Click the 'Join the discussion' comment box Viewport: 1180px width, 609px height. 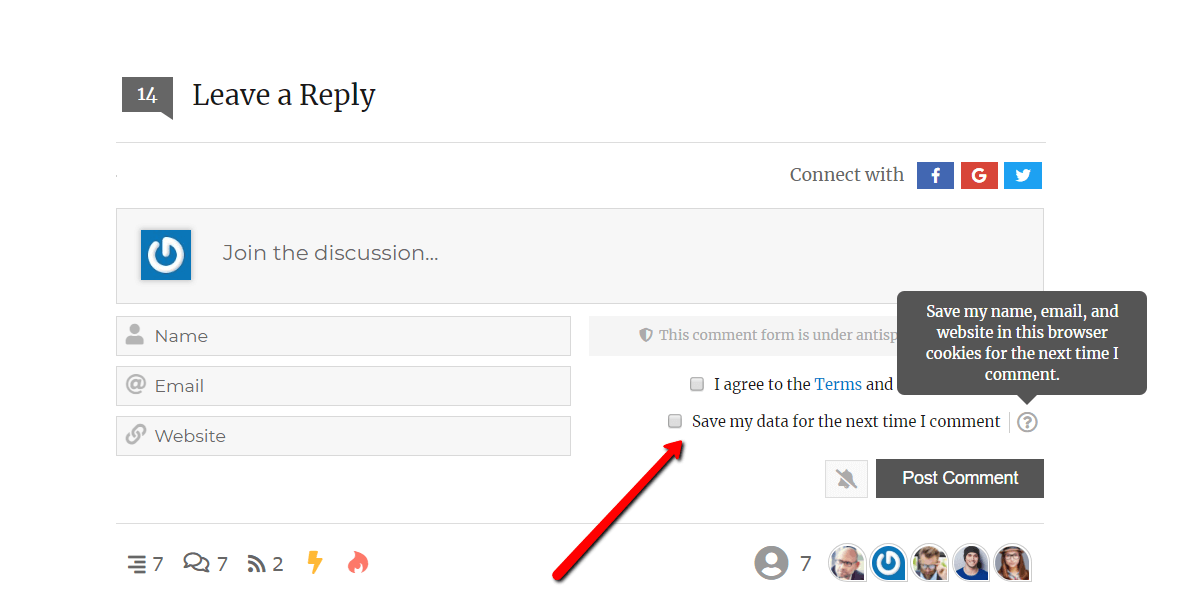600,254
